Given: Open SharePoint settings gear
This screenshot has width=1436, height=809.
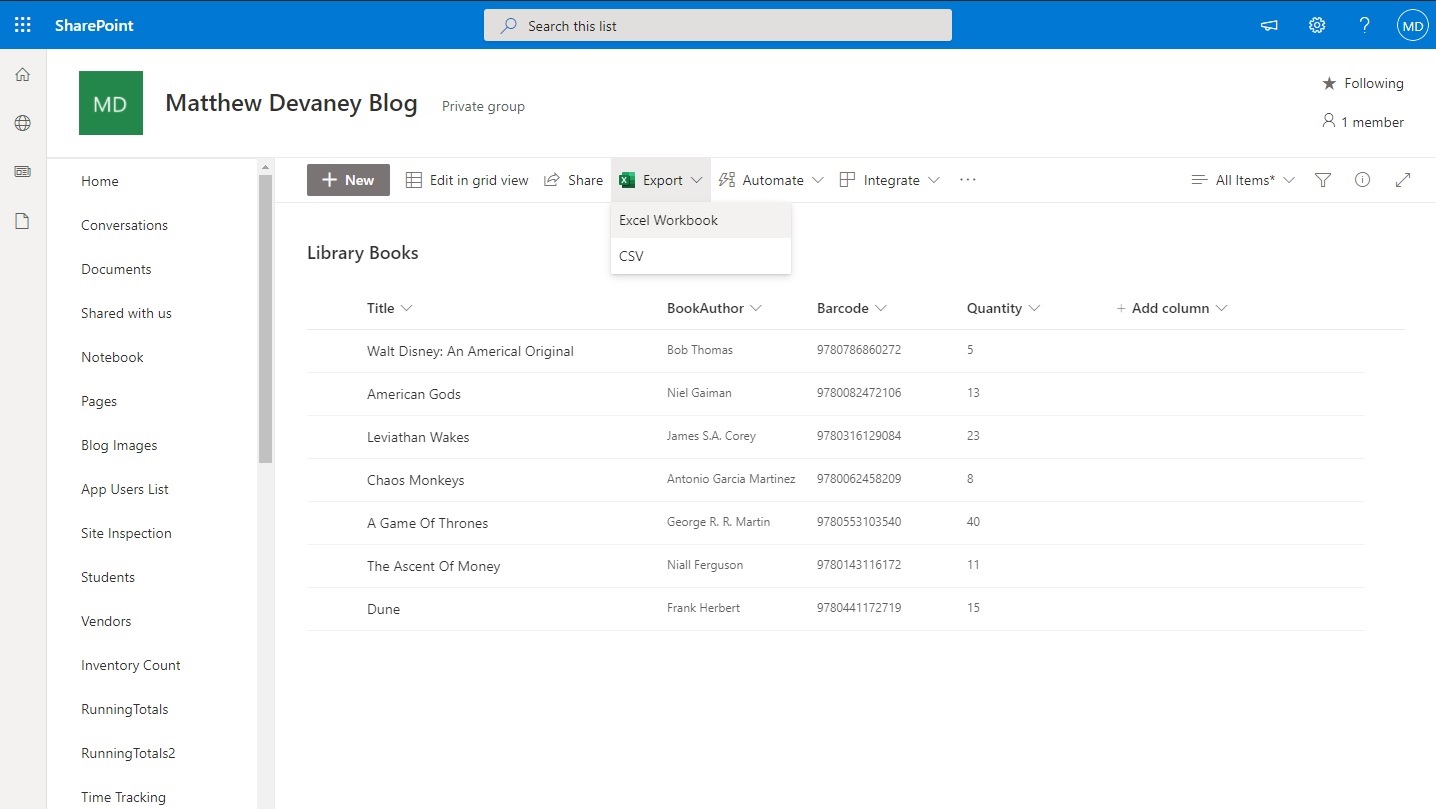Looking at the screenshot, I should [x=1316, y=25].
